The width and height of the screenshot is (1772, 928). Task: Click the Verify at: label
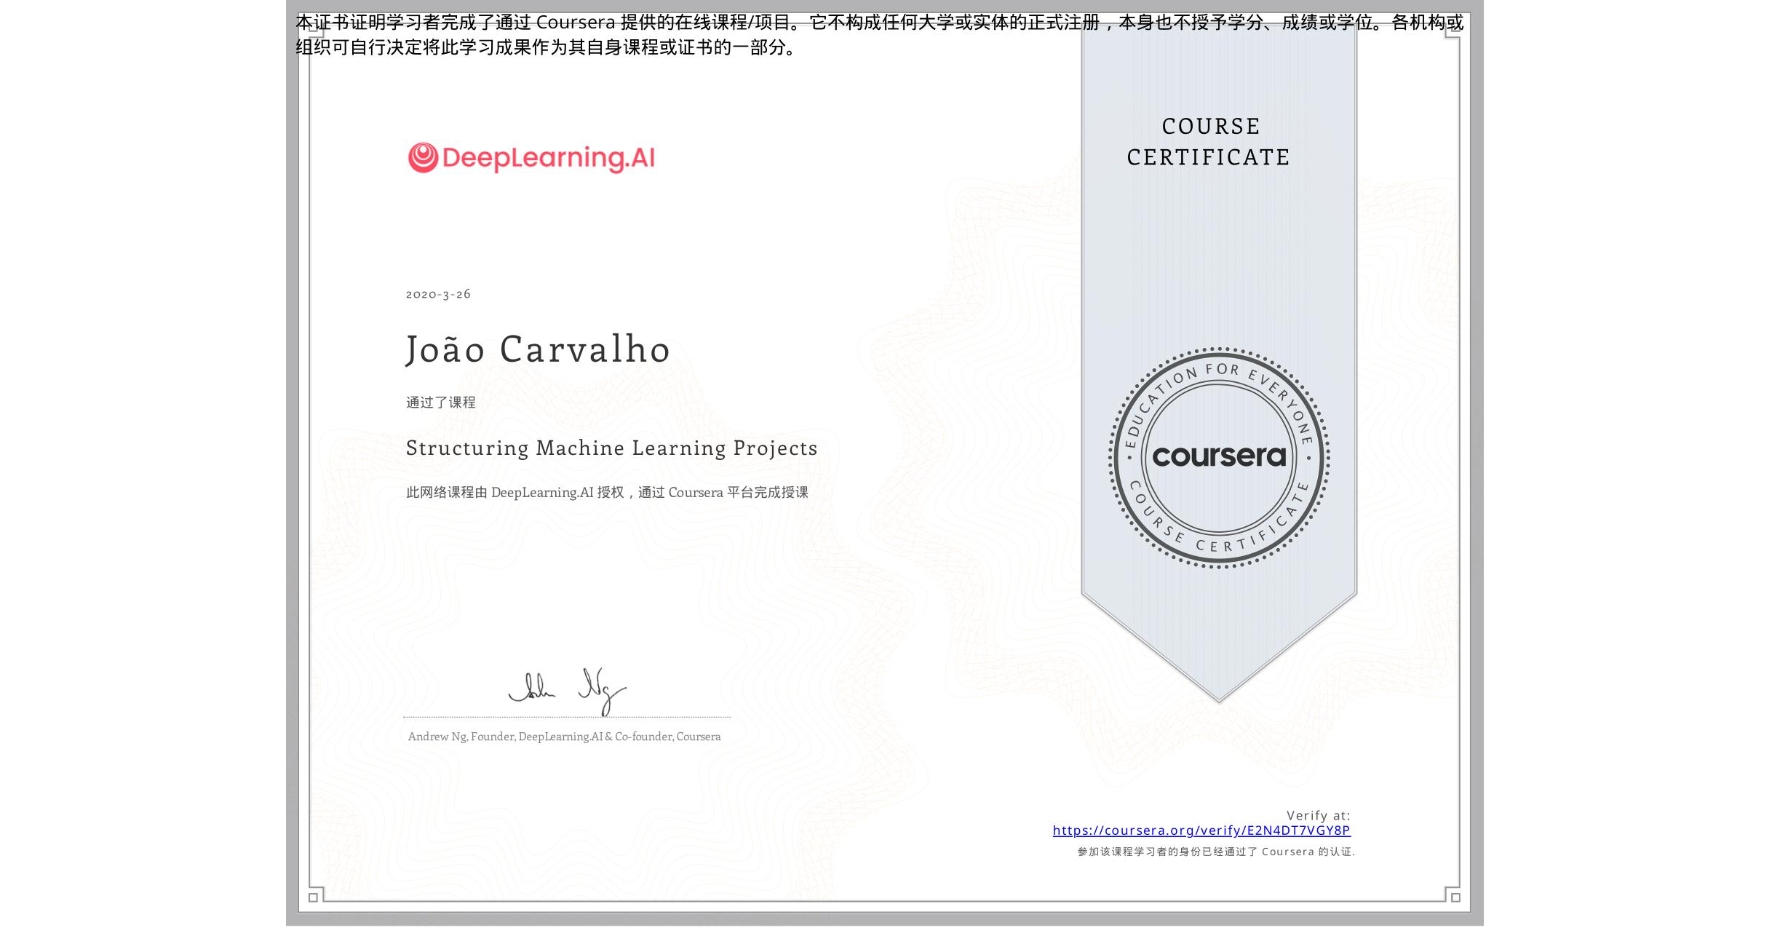pos(1318,815)
